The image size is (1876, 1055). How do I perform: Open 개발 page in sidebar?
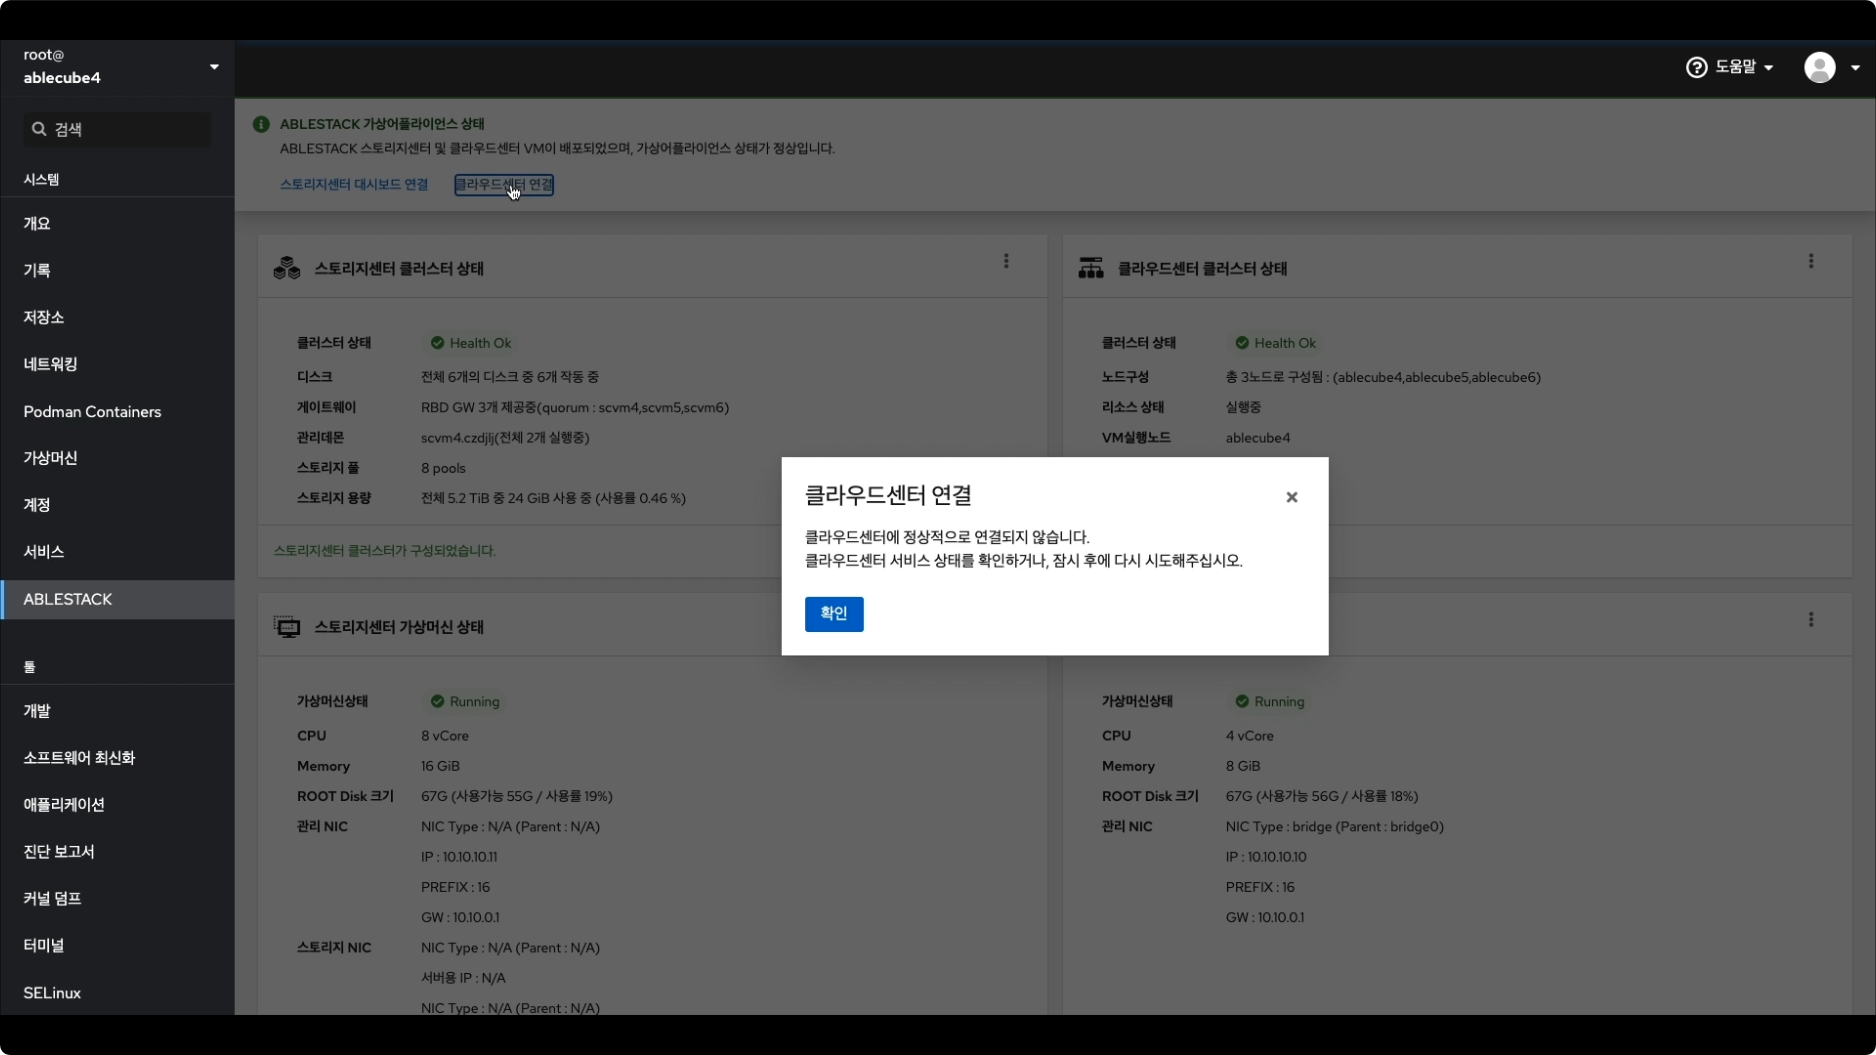(x=117, y=710)
